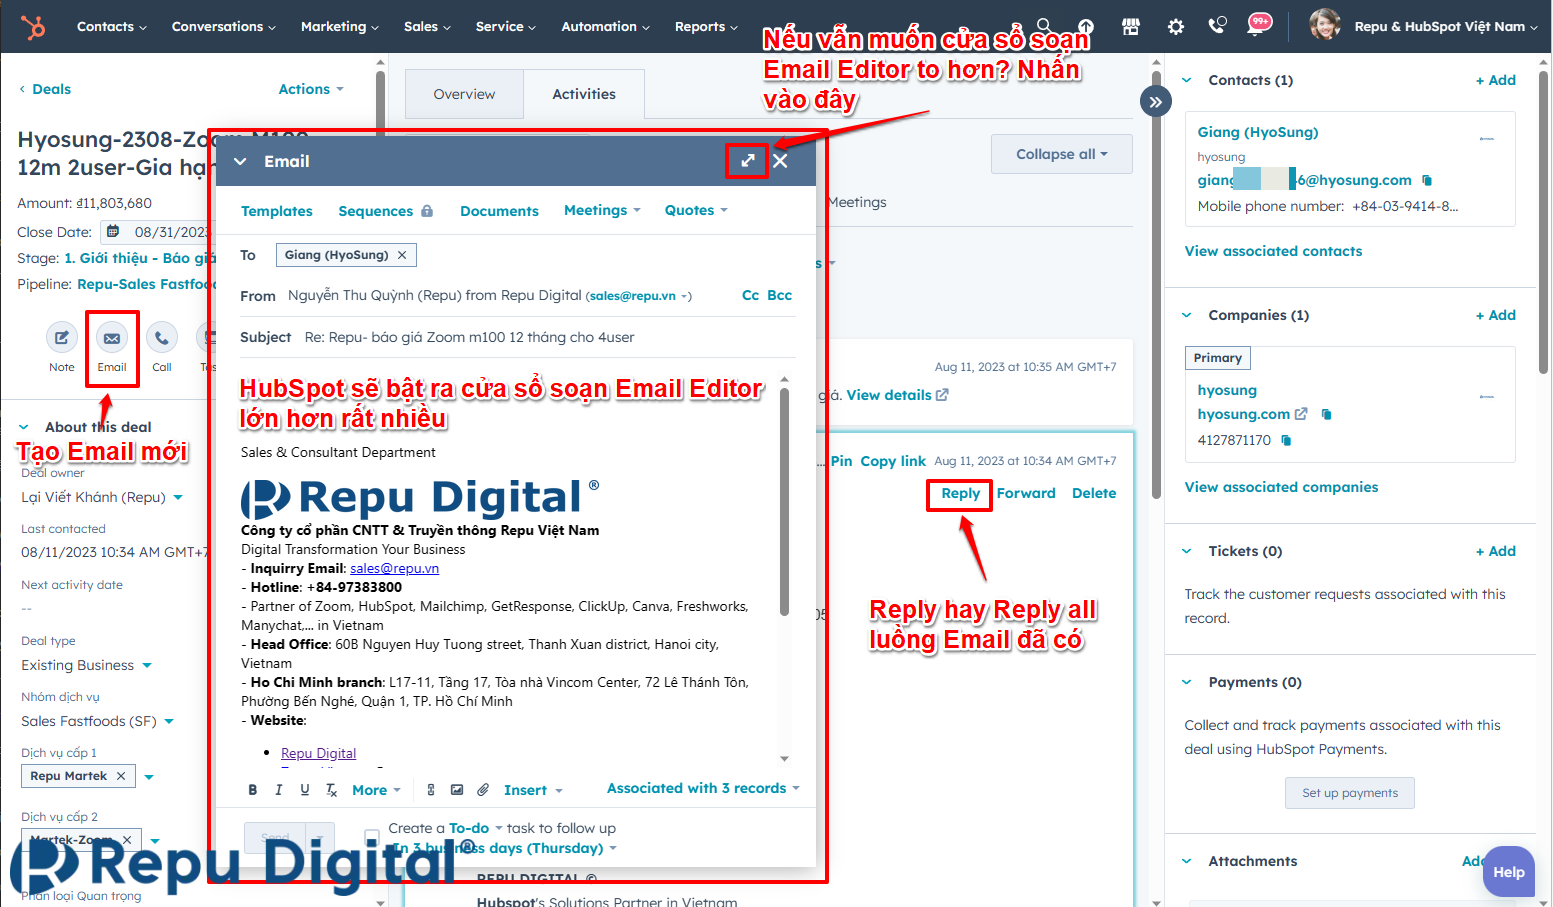The width and height of the screenshot is (1553, 907).
Task: Open Documents in email toolbar
Action: pos(499,211)
